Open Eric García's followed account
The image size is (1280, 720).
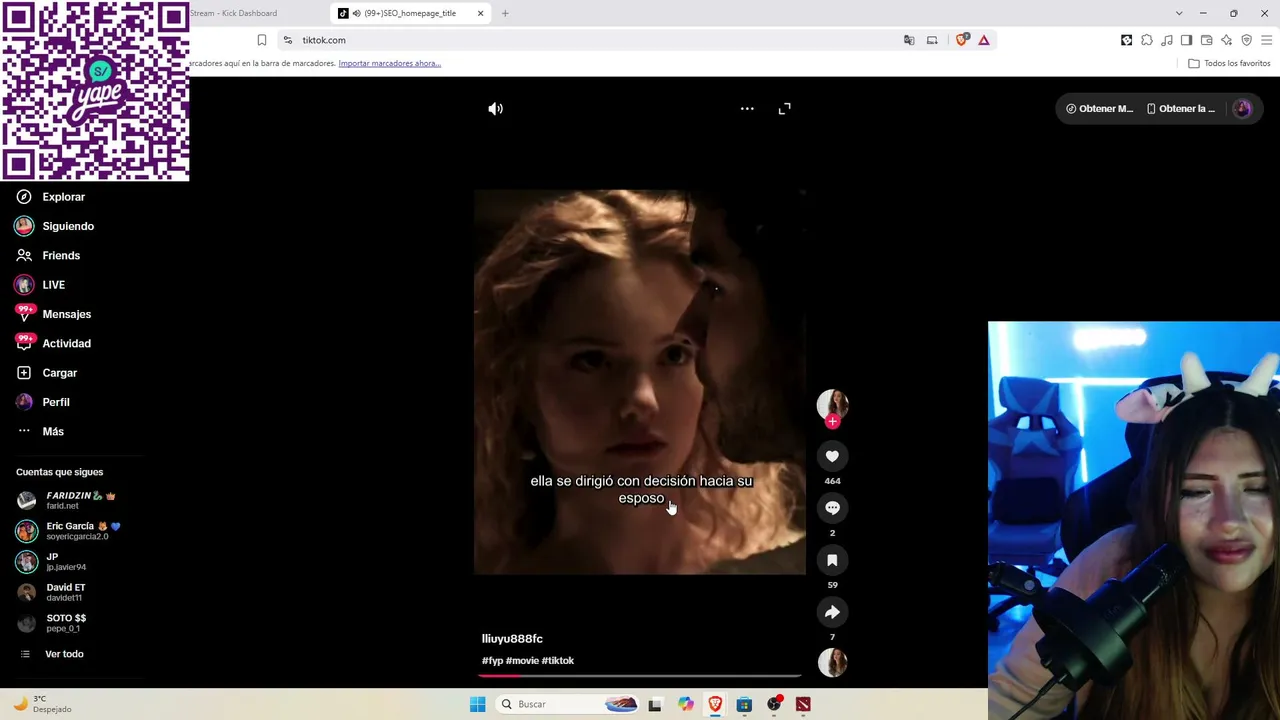pos(78,531)
